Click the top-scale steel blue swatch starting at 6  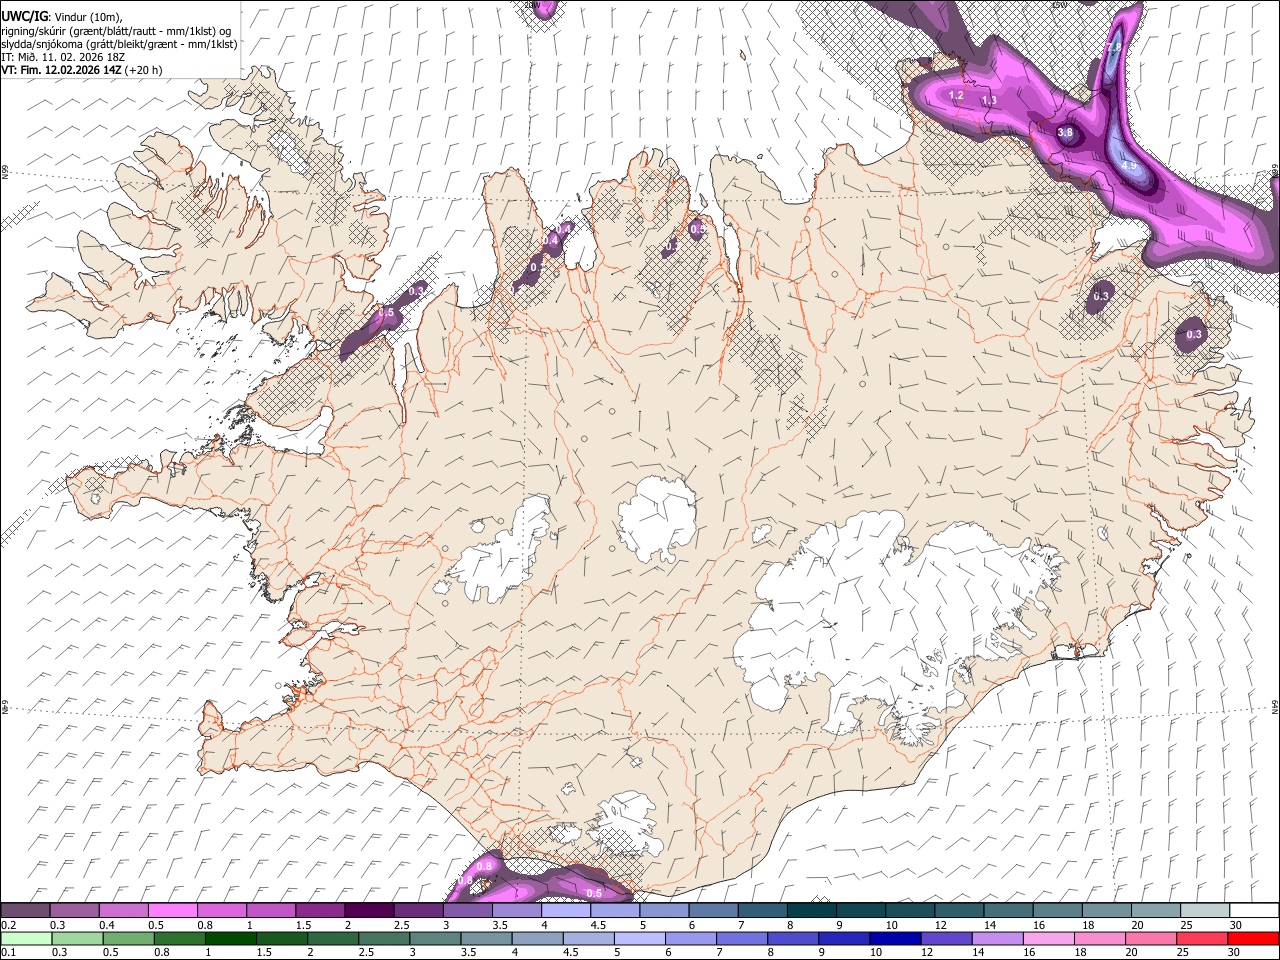coord(712,911)
